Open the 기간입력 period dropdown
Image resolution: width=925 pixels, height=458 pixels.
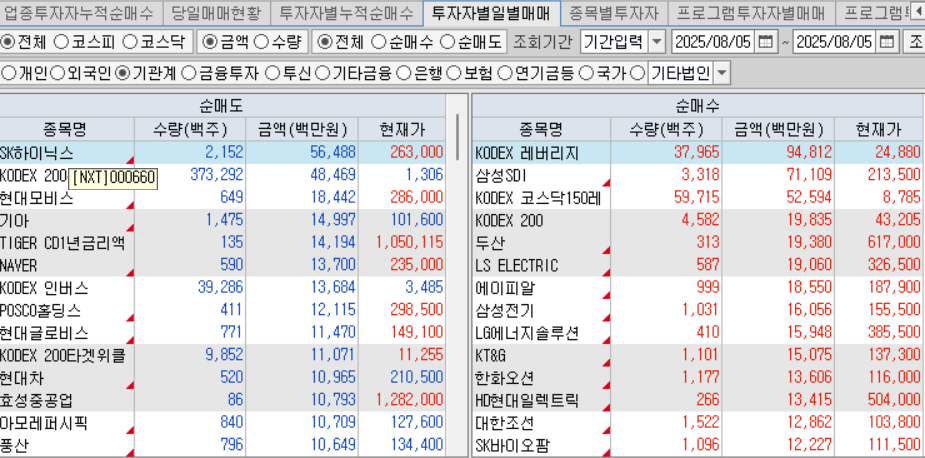coord(657,42)
